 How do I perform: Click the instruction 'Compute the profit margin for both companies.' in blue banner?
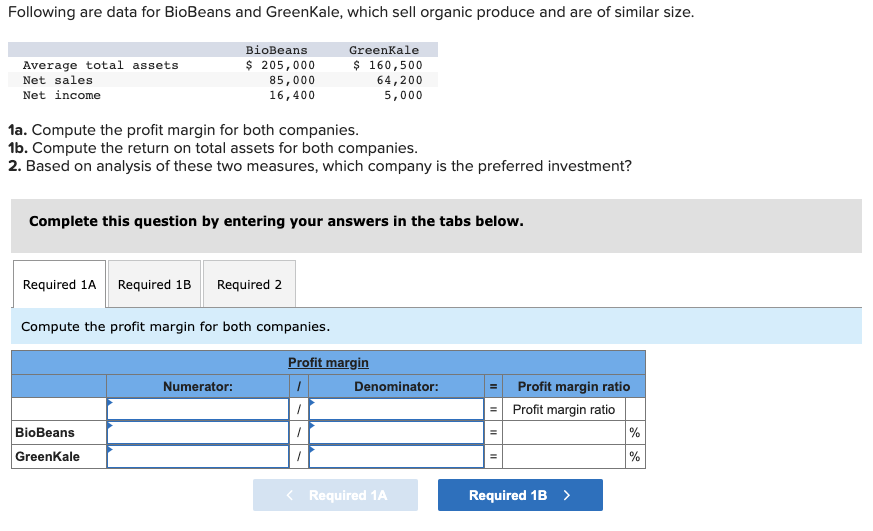[175, 326]
